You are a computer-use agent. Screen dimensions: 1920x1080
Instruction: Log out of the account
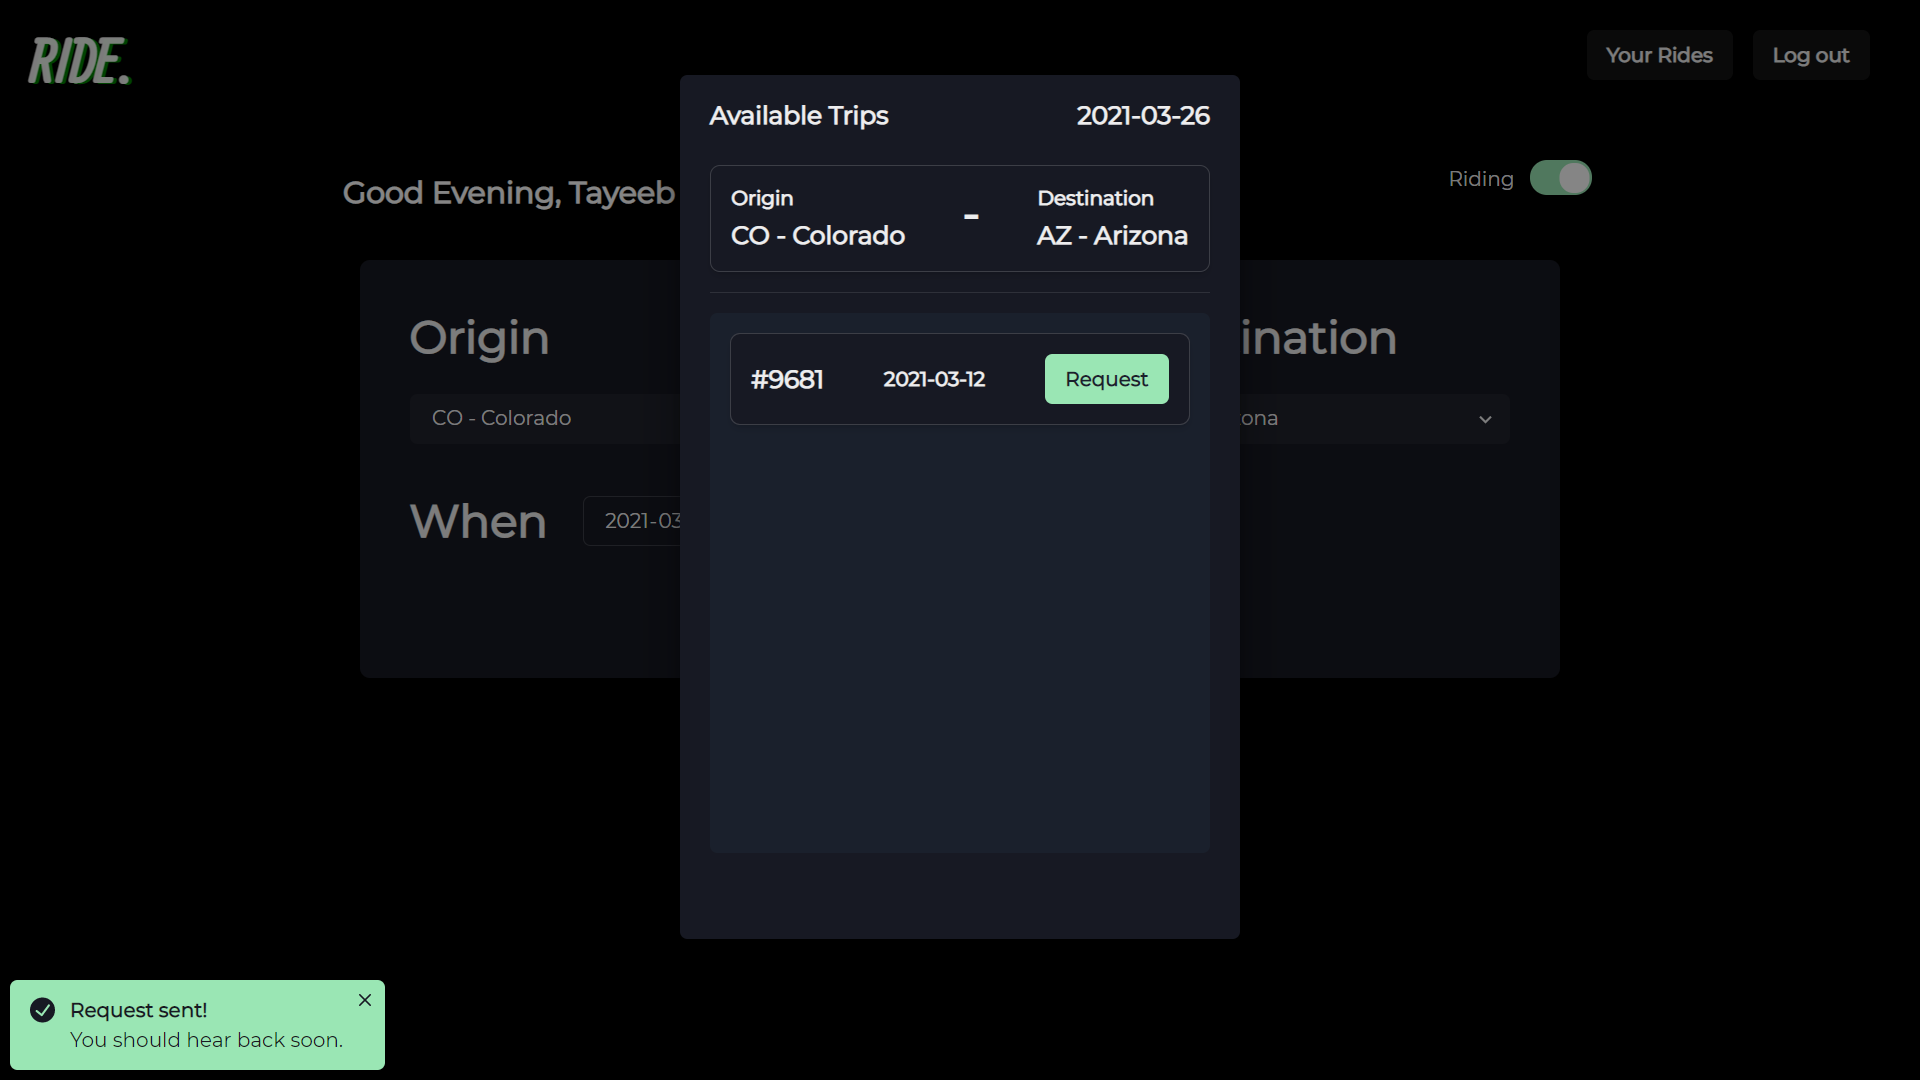click(1810, 55)
